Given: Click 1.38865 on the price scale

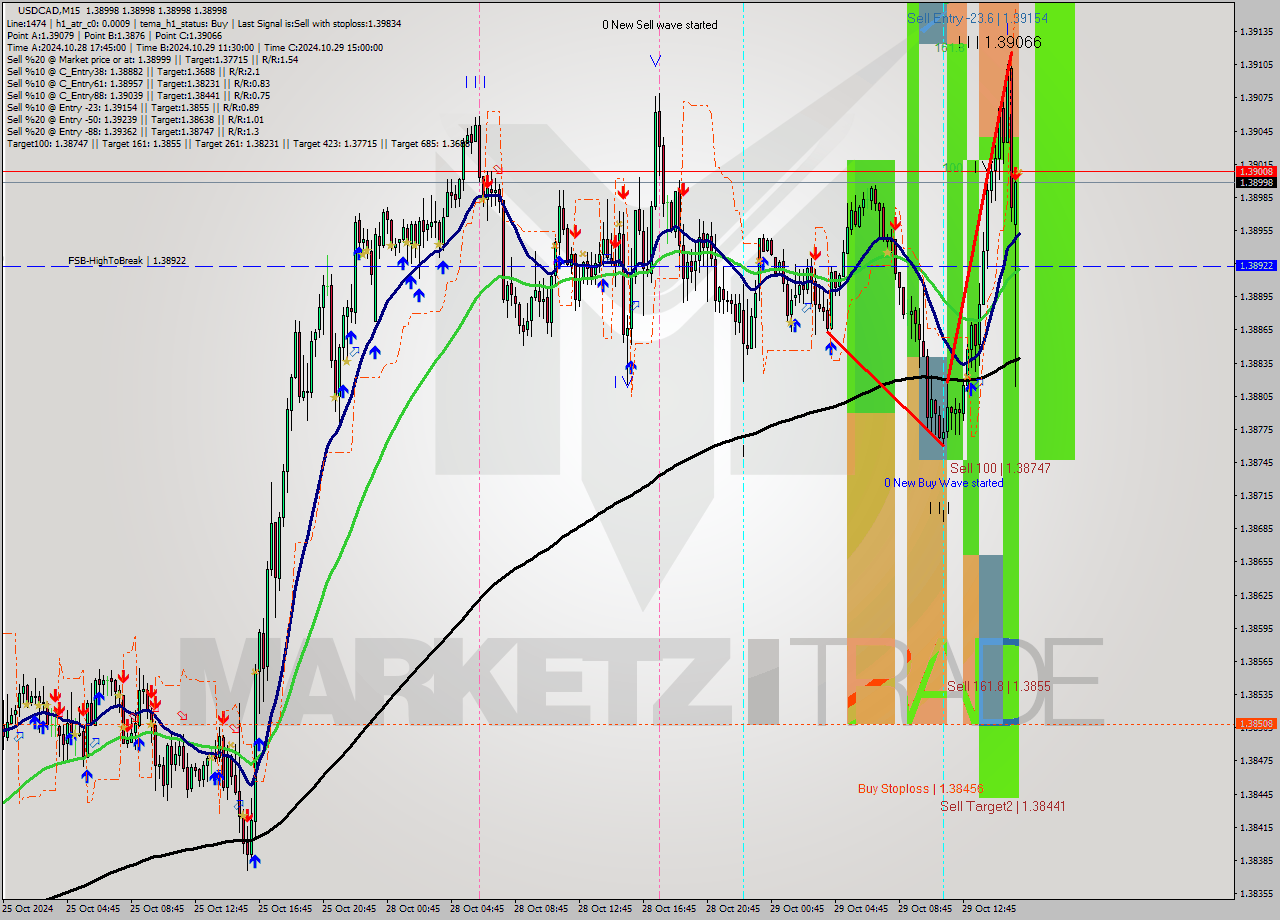Looking at the screenshot, I should tap(1255, 330).
